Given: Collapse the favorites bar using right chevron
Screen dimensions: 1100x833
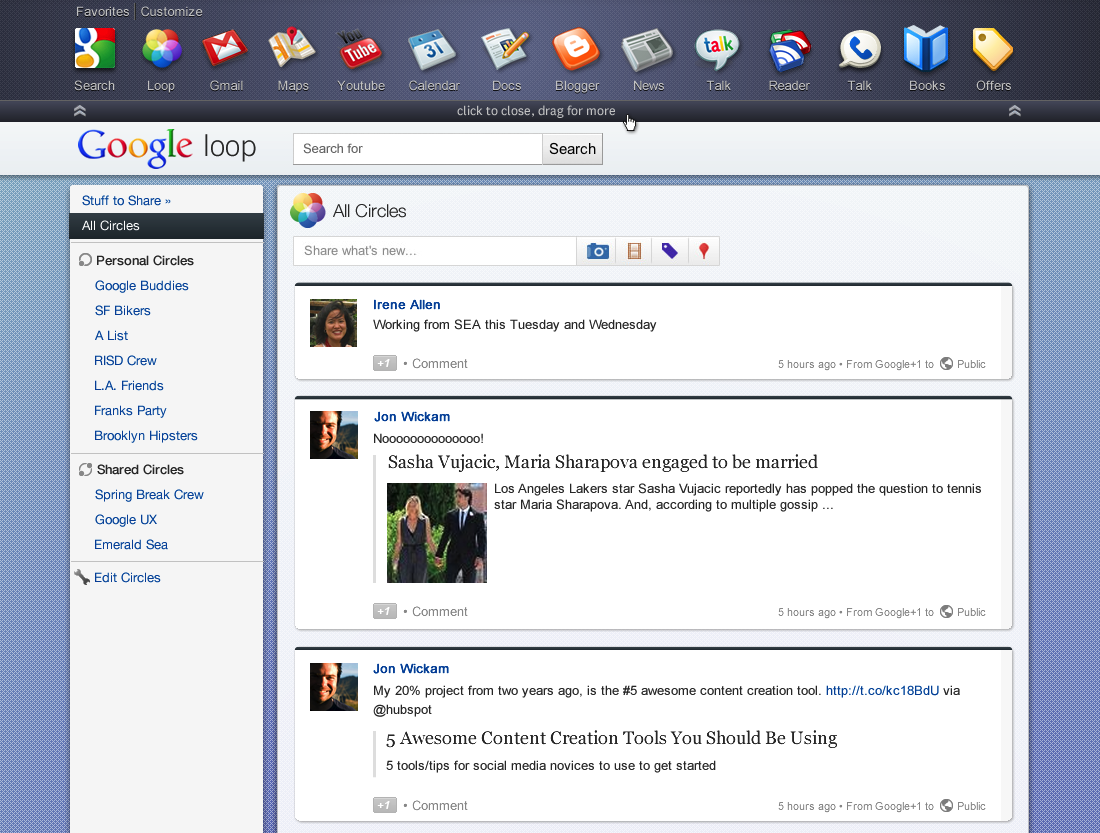Looking at the screenshot, I should click(1014, 111).
